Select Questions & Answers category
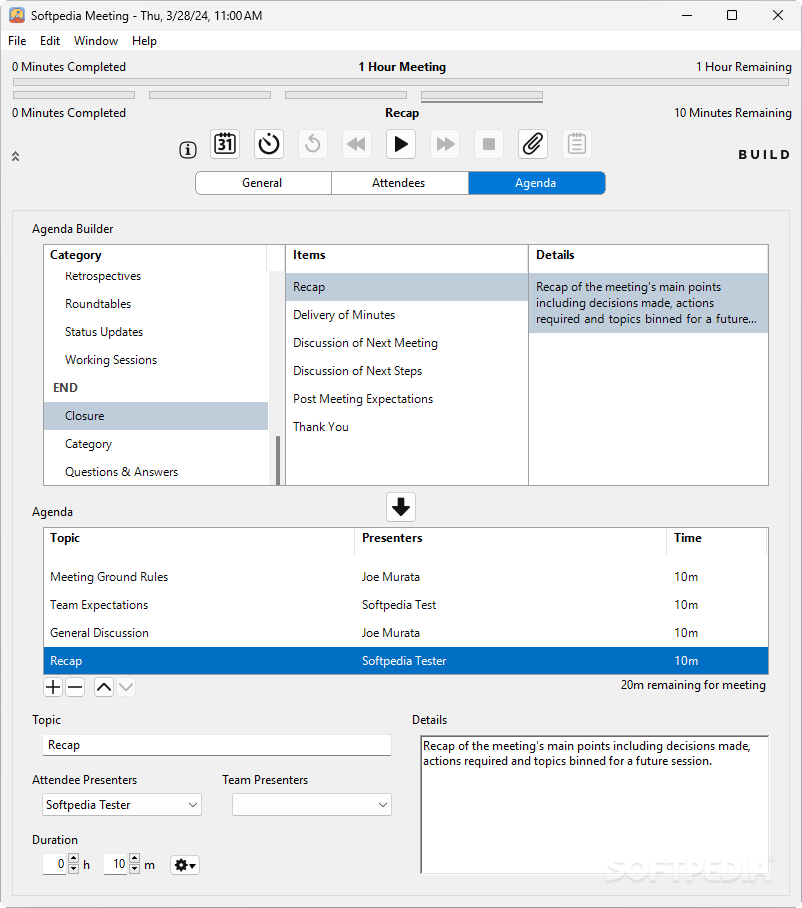 pyautogui.click(x=156, y=472)
